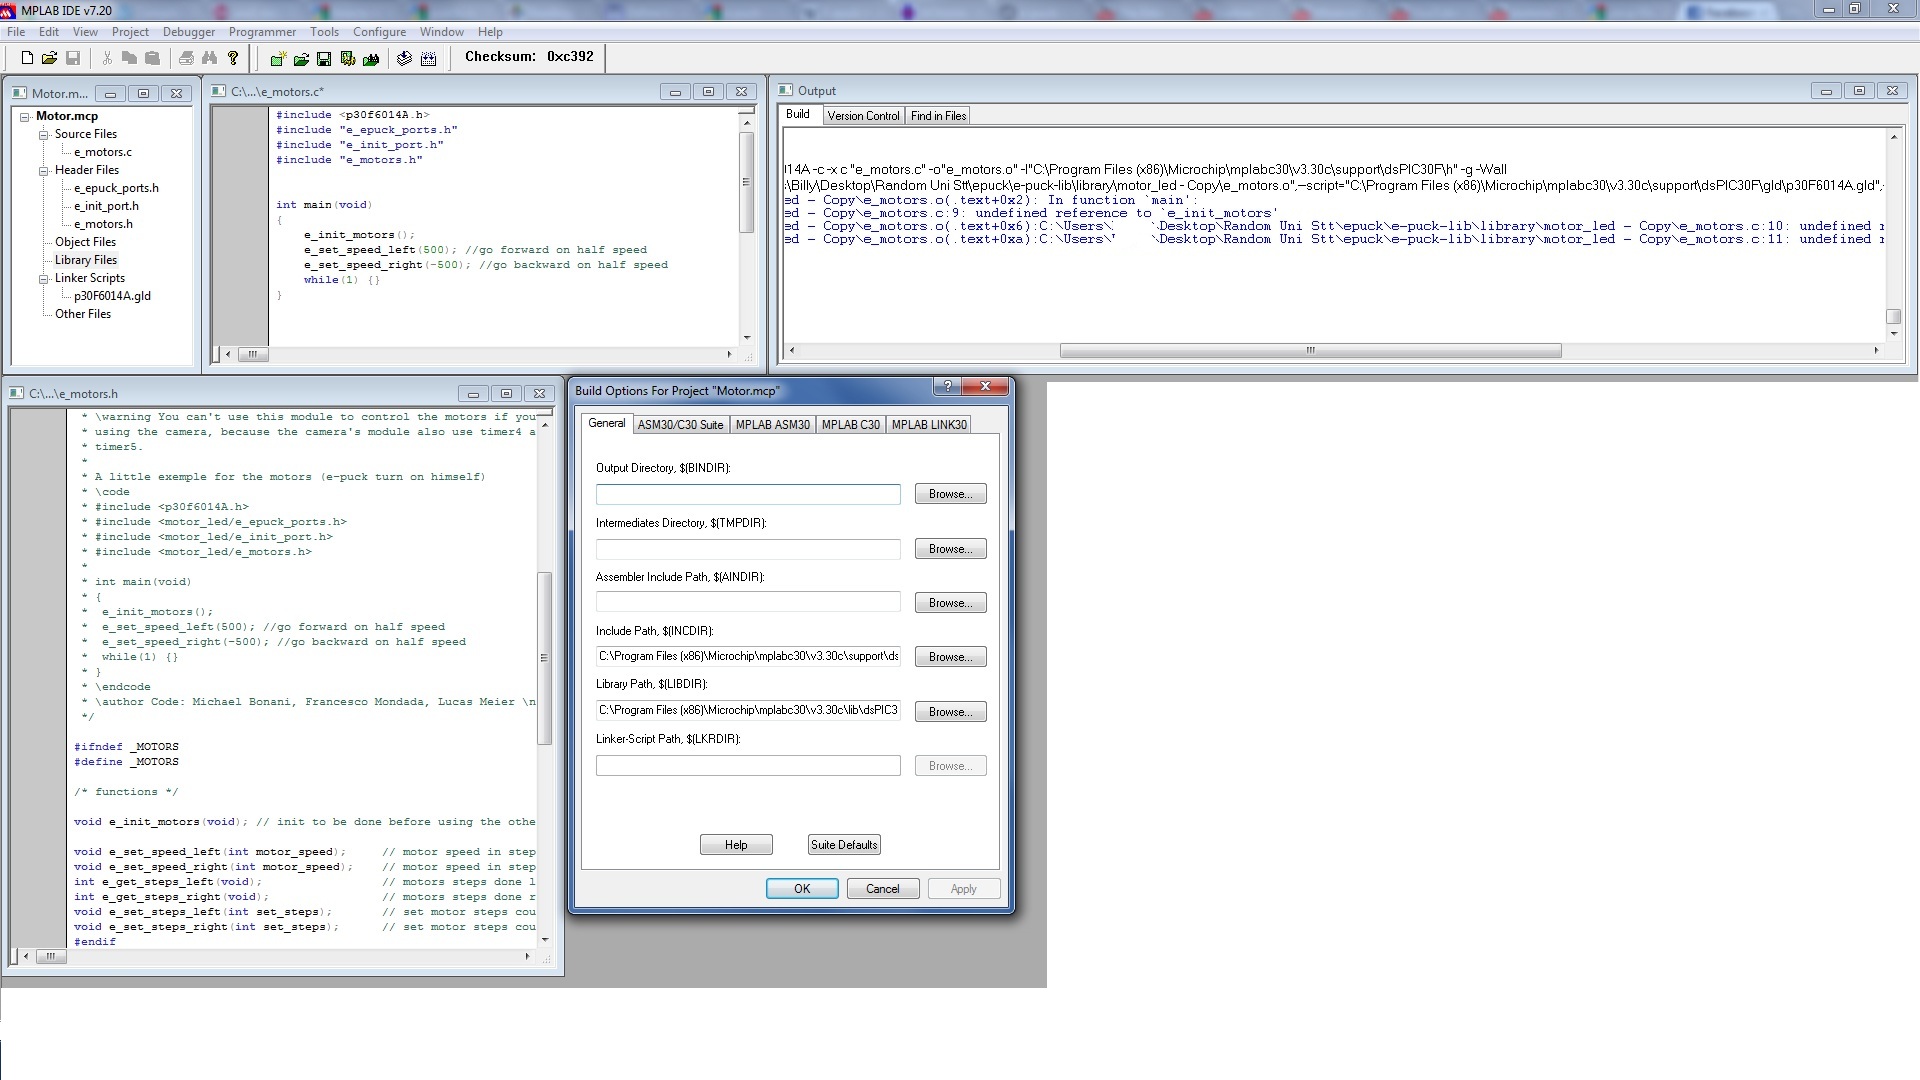Browse for the Include Path
1920x1080 pixels.
950,657
